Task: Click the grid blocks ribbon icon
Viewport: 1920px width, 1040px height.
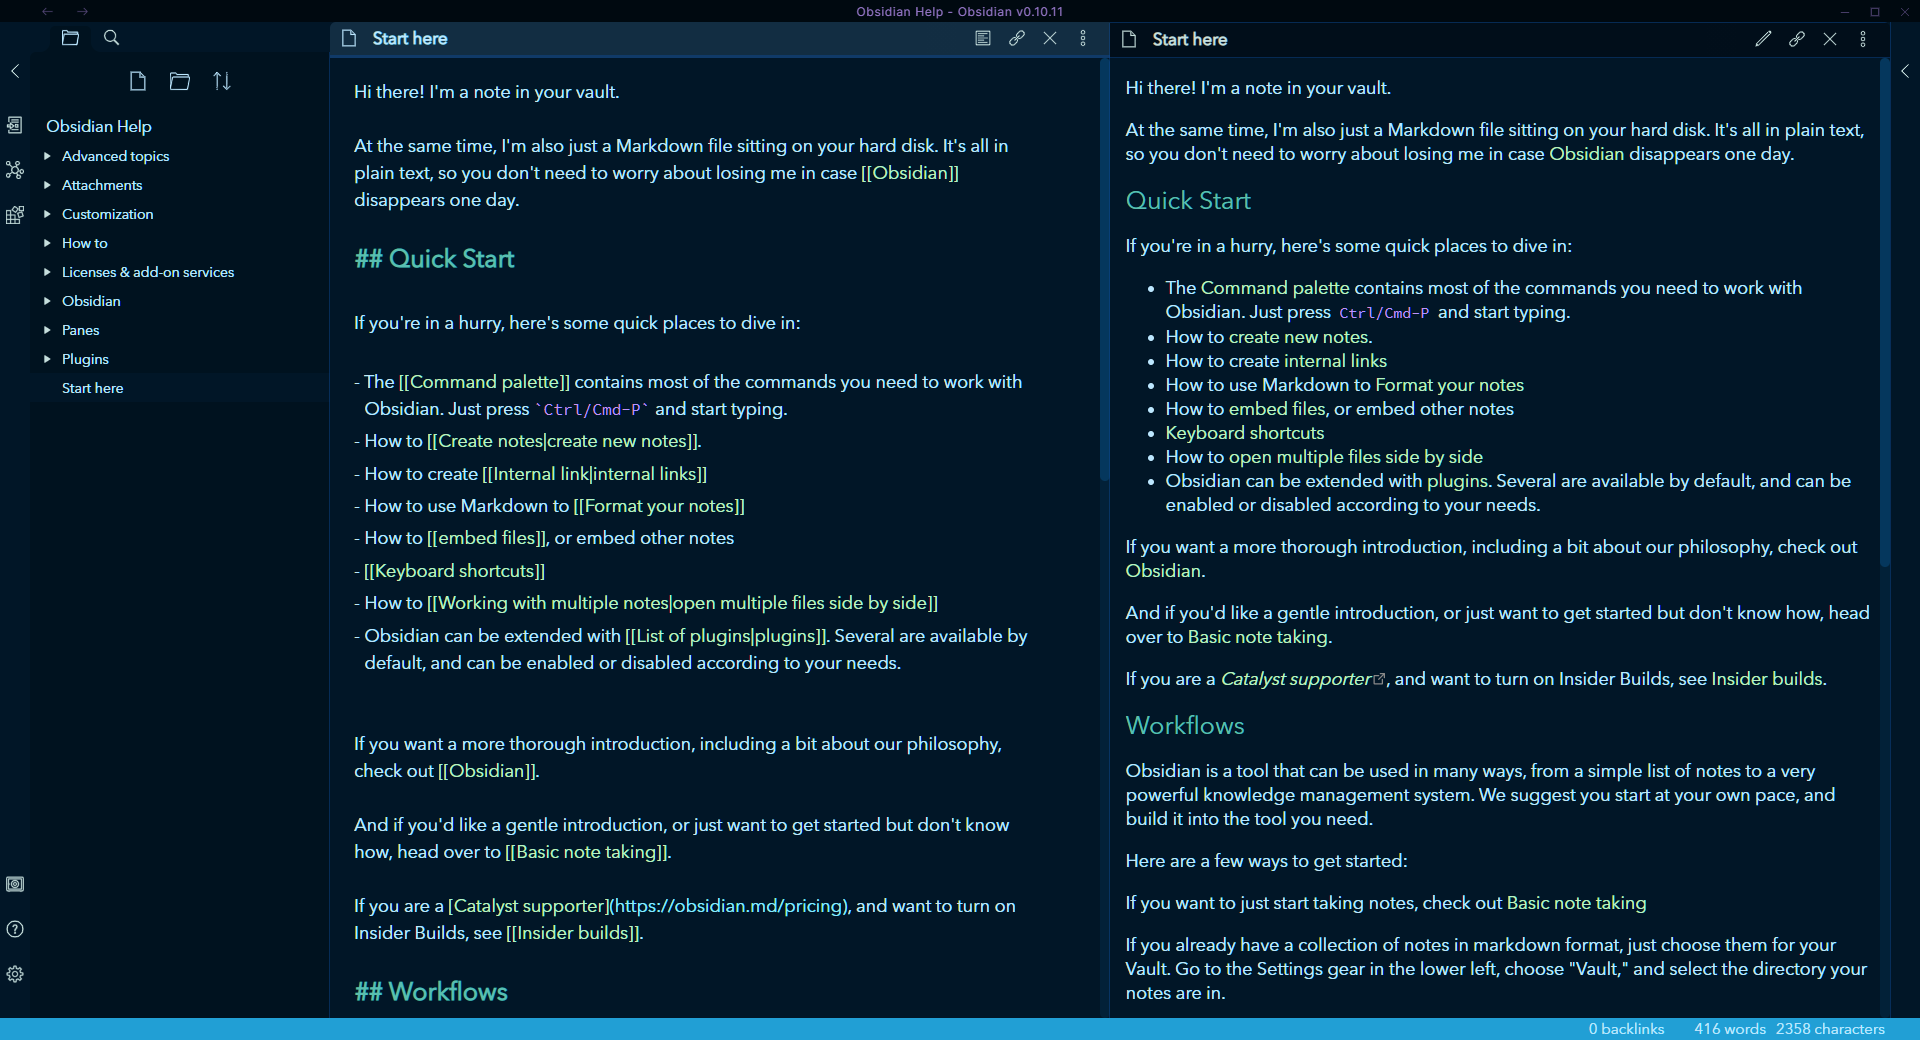Action: click(x=15, y=215)
